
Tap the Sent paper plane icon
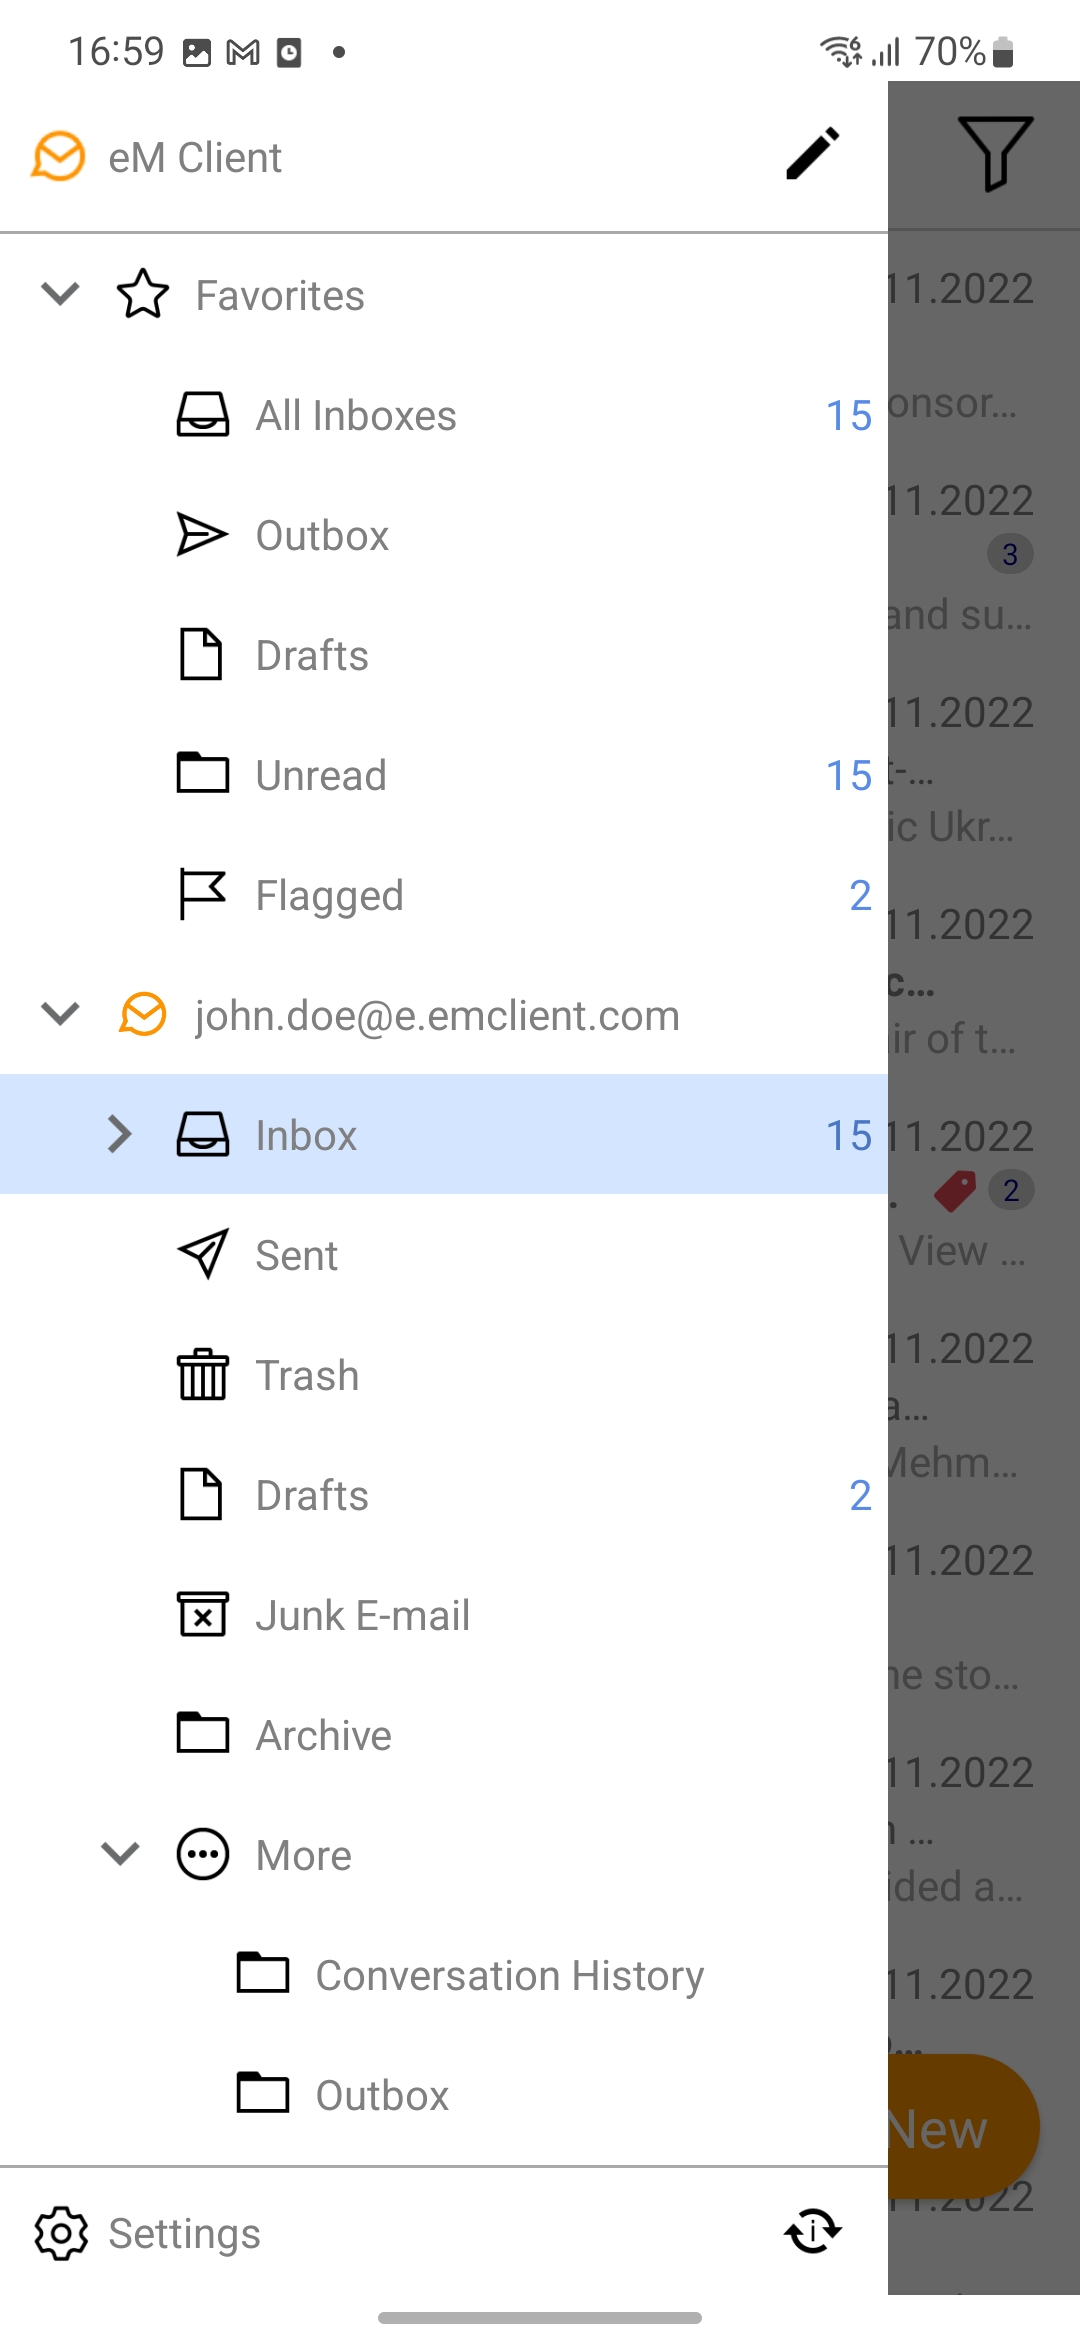pos(203,1254)
